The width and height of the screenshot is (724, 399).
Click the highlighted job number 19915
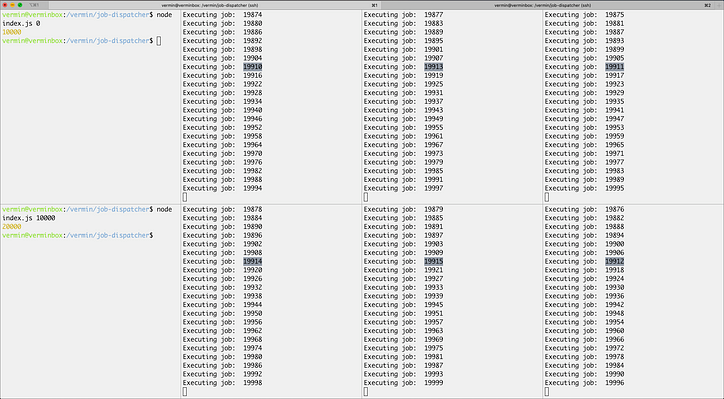[x=434, y=261]
